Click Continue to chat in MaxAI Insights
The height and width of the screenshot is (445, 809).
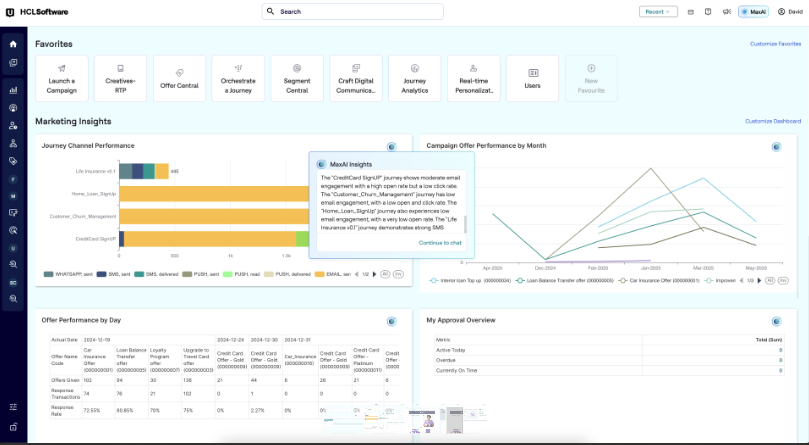click(x=440, y=243)
